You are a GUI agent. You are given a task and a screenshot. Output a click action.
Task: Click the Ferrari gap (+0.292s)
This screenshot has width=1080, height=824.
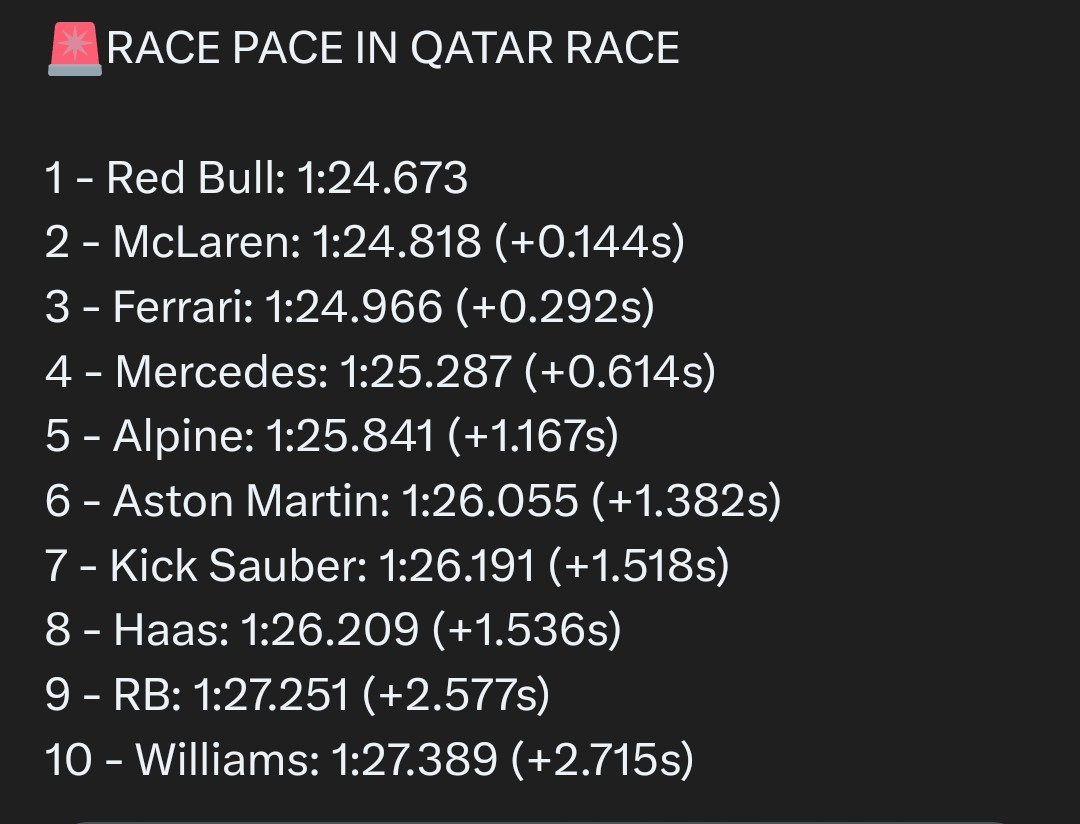[555, 307]
